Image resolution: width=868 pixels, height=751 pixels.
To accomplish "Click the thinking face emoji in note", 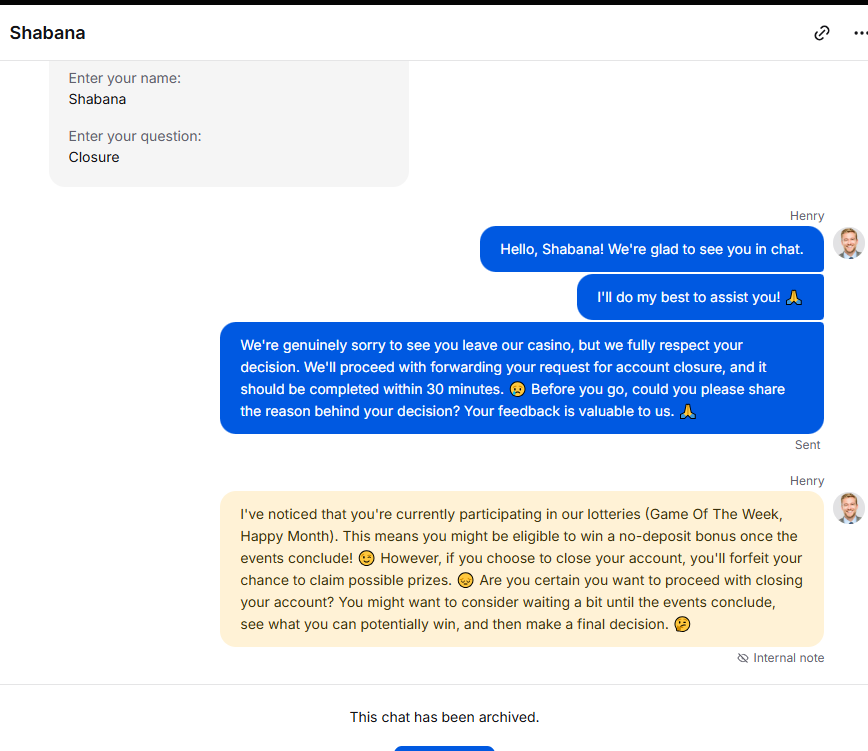I will (x=682, y=625).
